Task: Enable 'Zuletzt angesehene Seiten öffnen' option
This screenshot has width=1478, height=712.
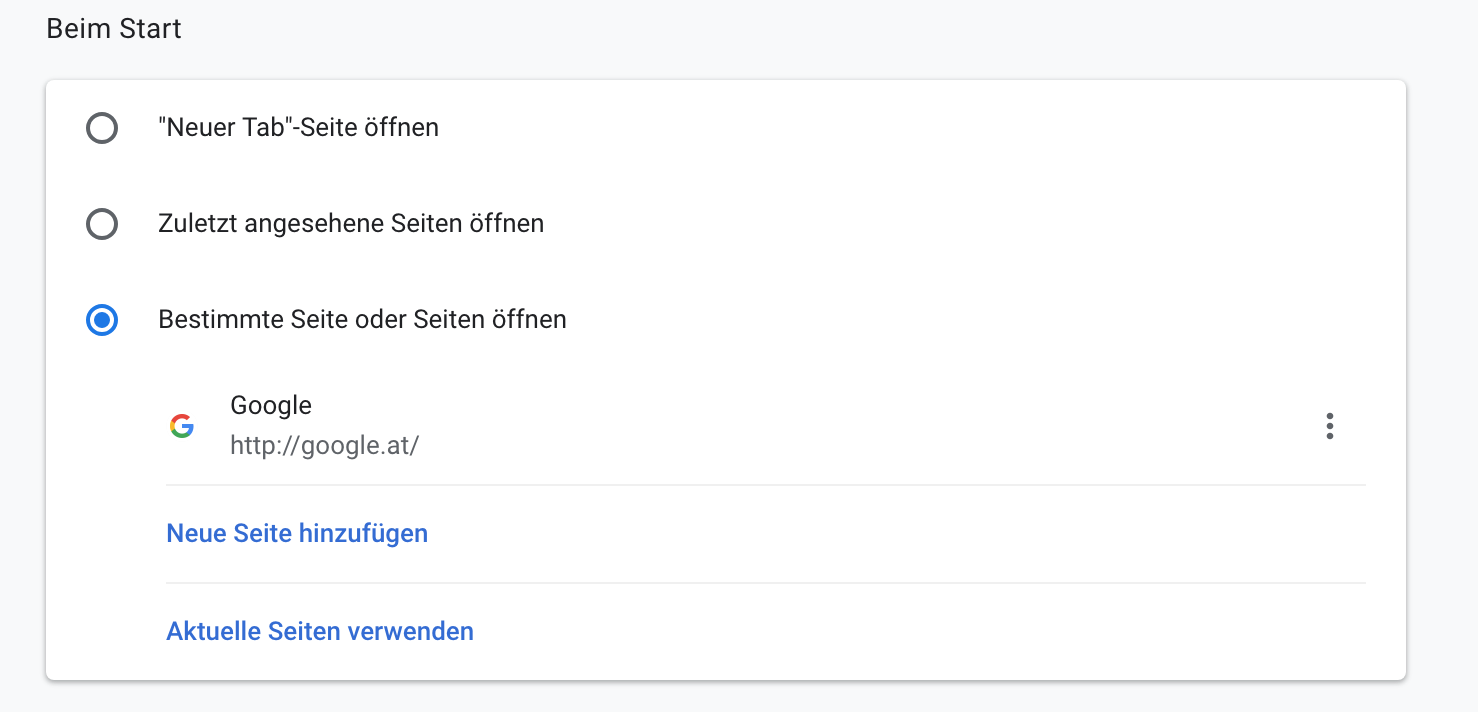Action: pos(101,224)
